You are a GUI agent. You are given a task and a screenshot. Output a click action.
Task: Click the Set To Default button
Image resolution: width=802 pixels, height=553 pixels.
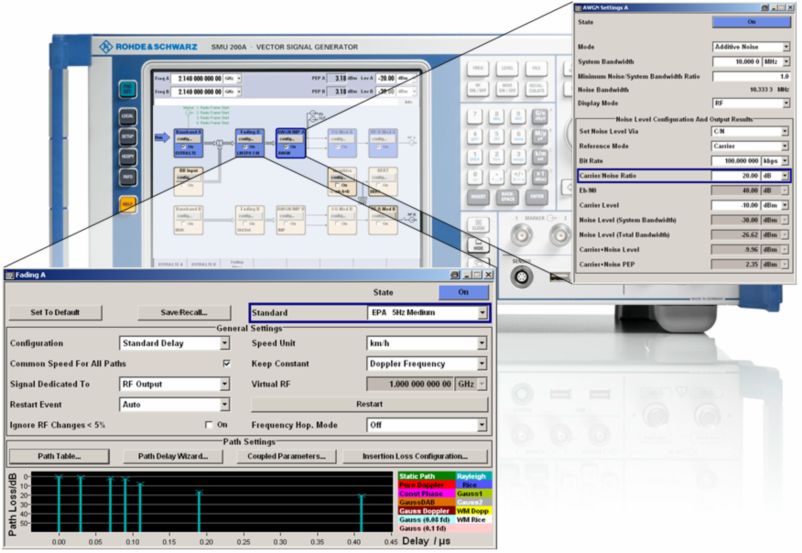click(55, 313)
